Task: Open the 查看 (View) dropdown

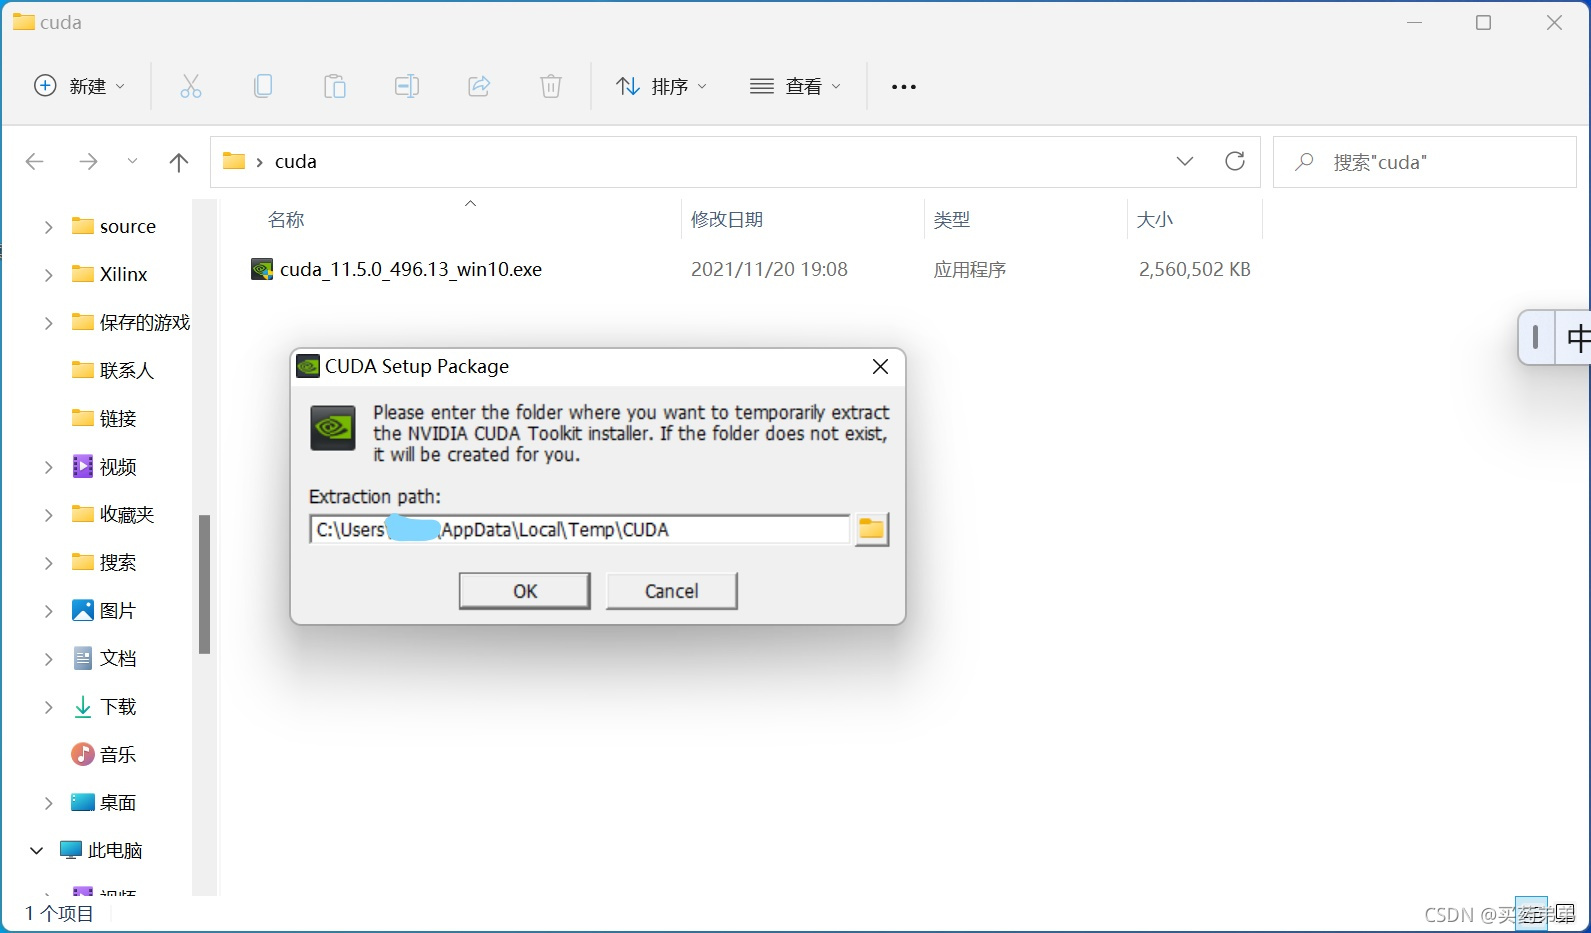Action: (796, 87)
